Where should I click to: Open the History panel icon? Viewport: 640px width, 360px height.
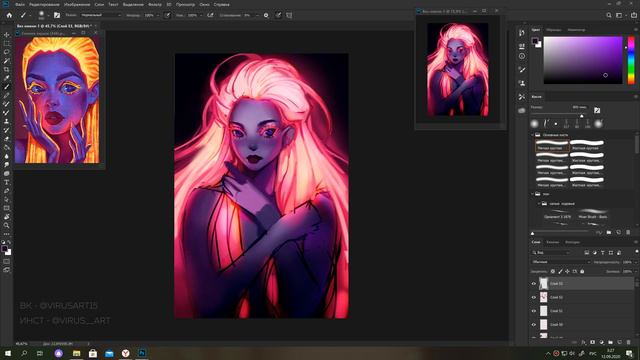point(522,33)
